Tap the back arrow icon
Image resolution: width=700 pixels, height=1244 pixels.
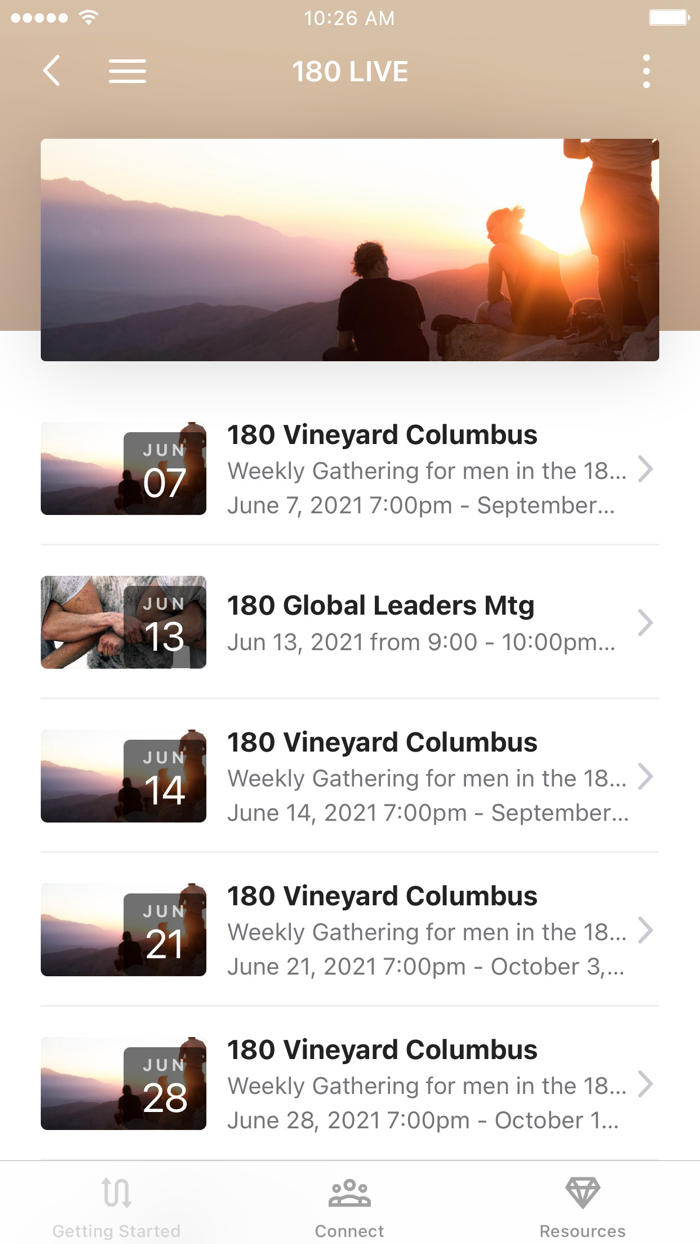click(x=52, y=71)
